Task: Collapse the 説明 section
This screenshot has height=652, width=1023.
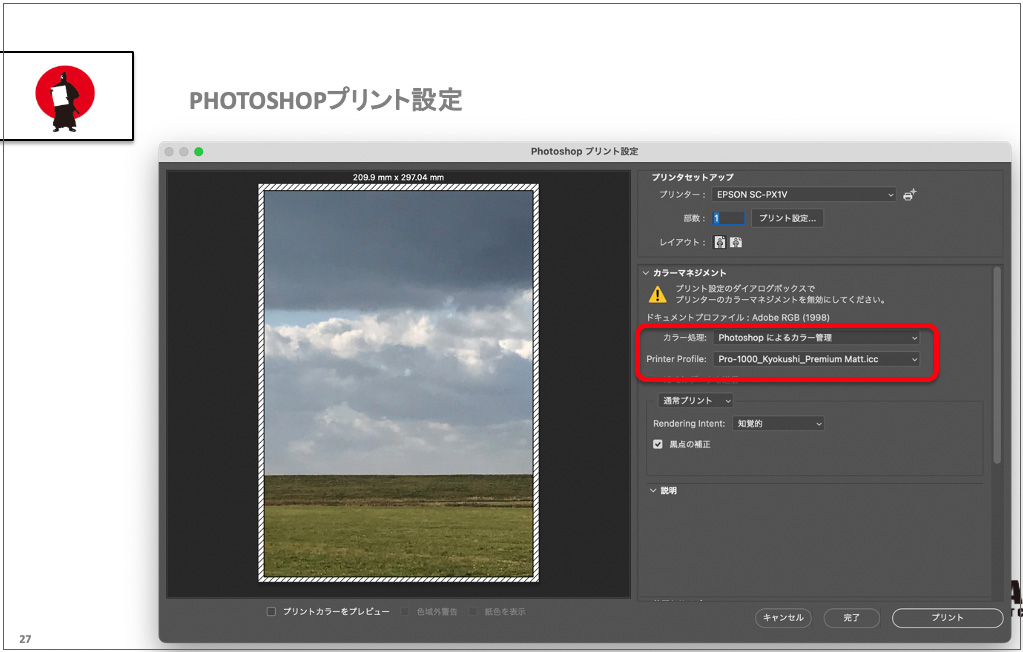Action: click(x=653, y=490)
